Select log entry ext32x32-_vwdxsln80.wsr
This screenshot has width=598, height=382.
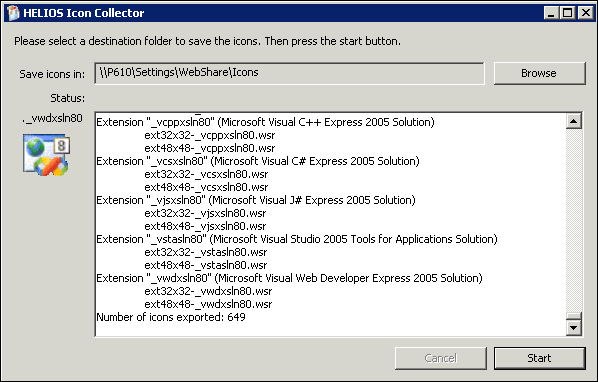[208, 291]
